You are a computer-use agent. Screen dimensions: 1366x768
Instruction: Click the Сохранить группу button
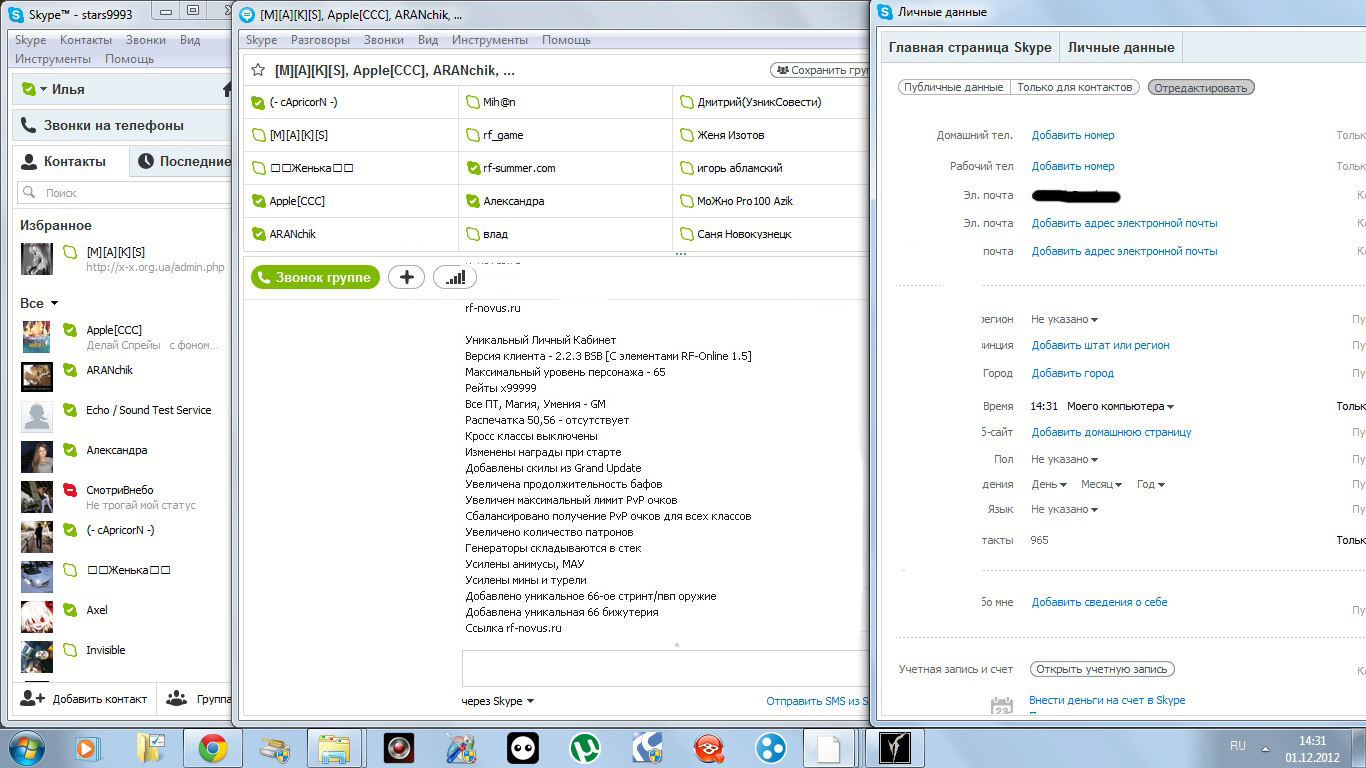click(820, 71)
